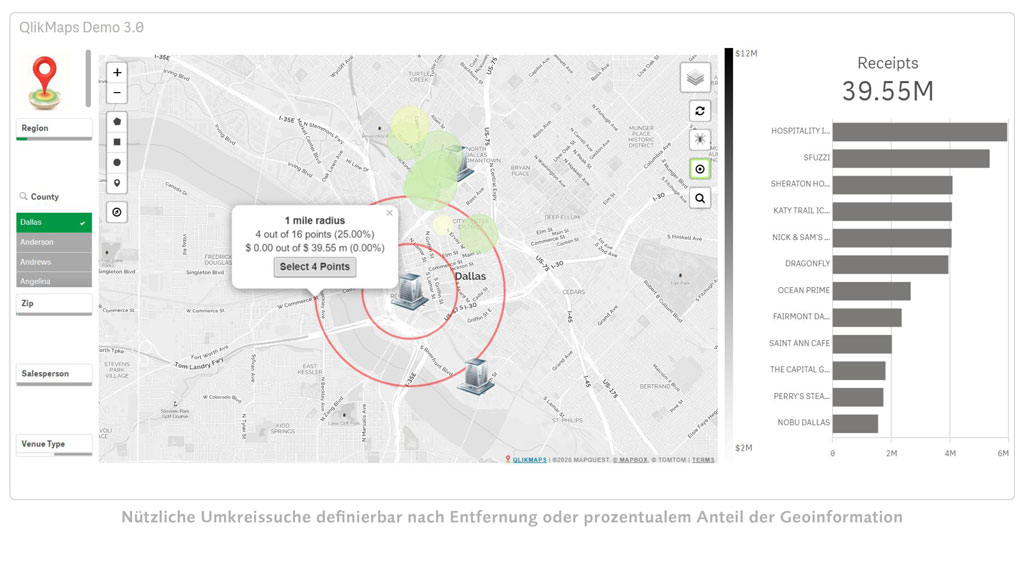This screenshot has height=567, width=1024.
Task: Select the circle drawing tool
Action: [x=117, y=162]
